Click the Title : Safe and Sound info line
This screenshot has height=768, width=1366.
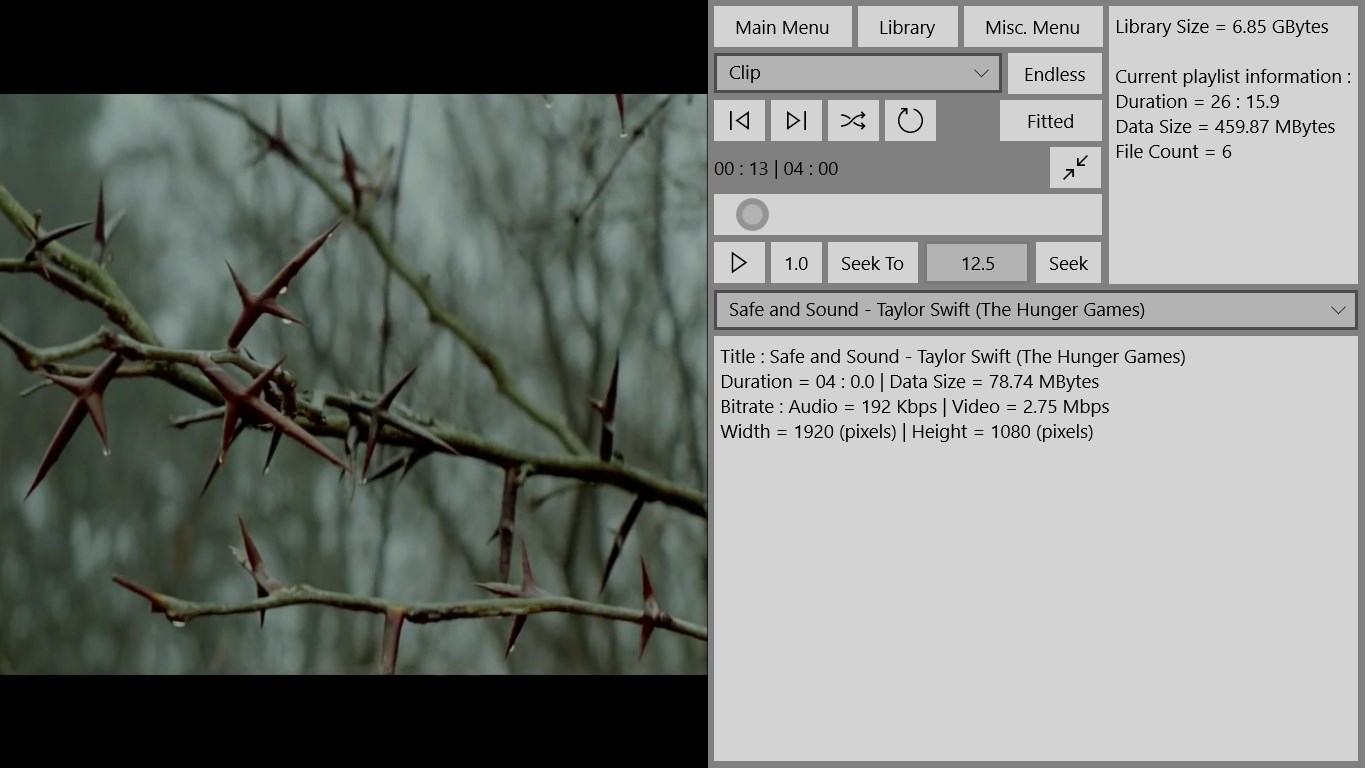[952, 357]
